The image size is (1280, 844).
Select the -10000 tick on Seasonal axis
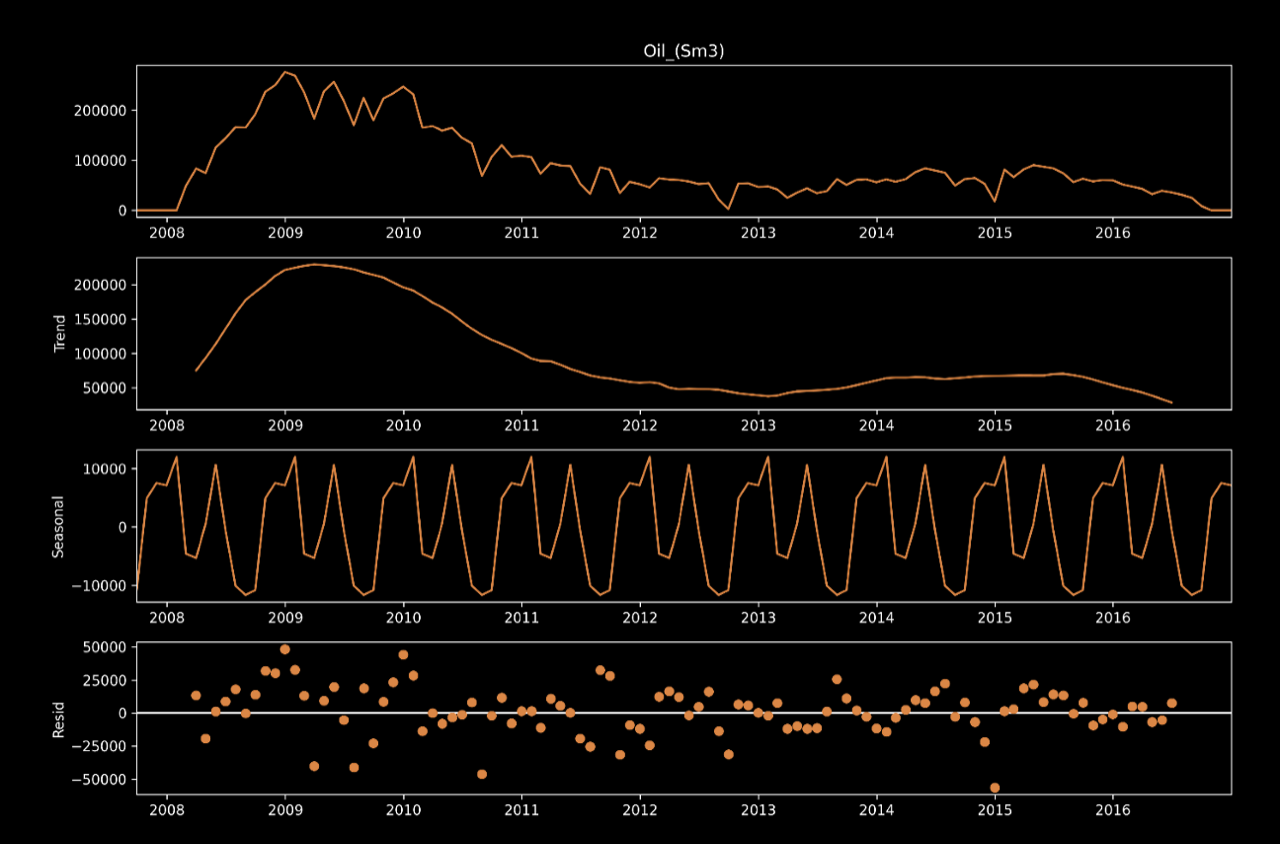point(99,586)
